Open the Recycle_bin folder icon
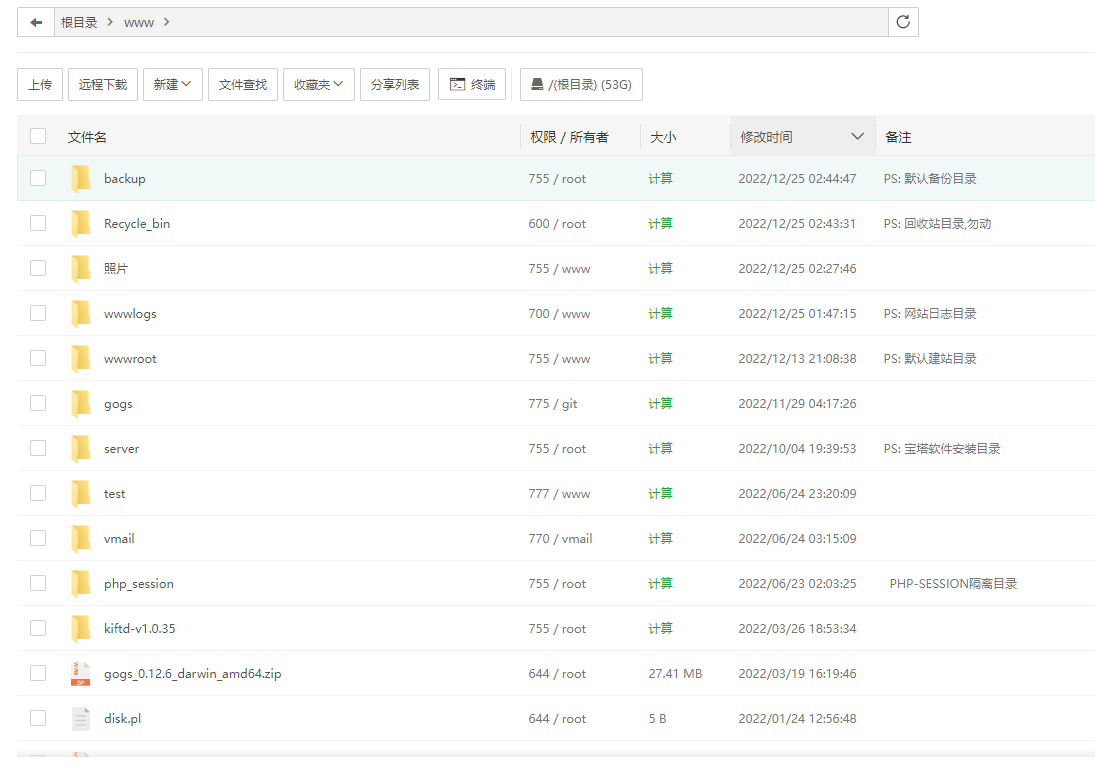Screen dimensions: 1095x782 click(81, 223)
